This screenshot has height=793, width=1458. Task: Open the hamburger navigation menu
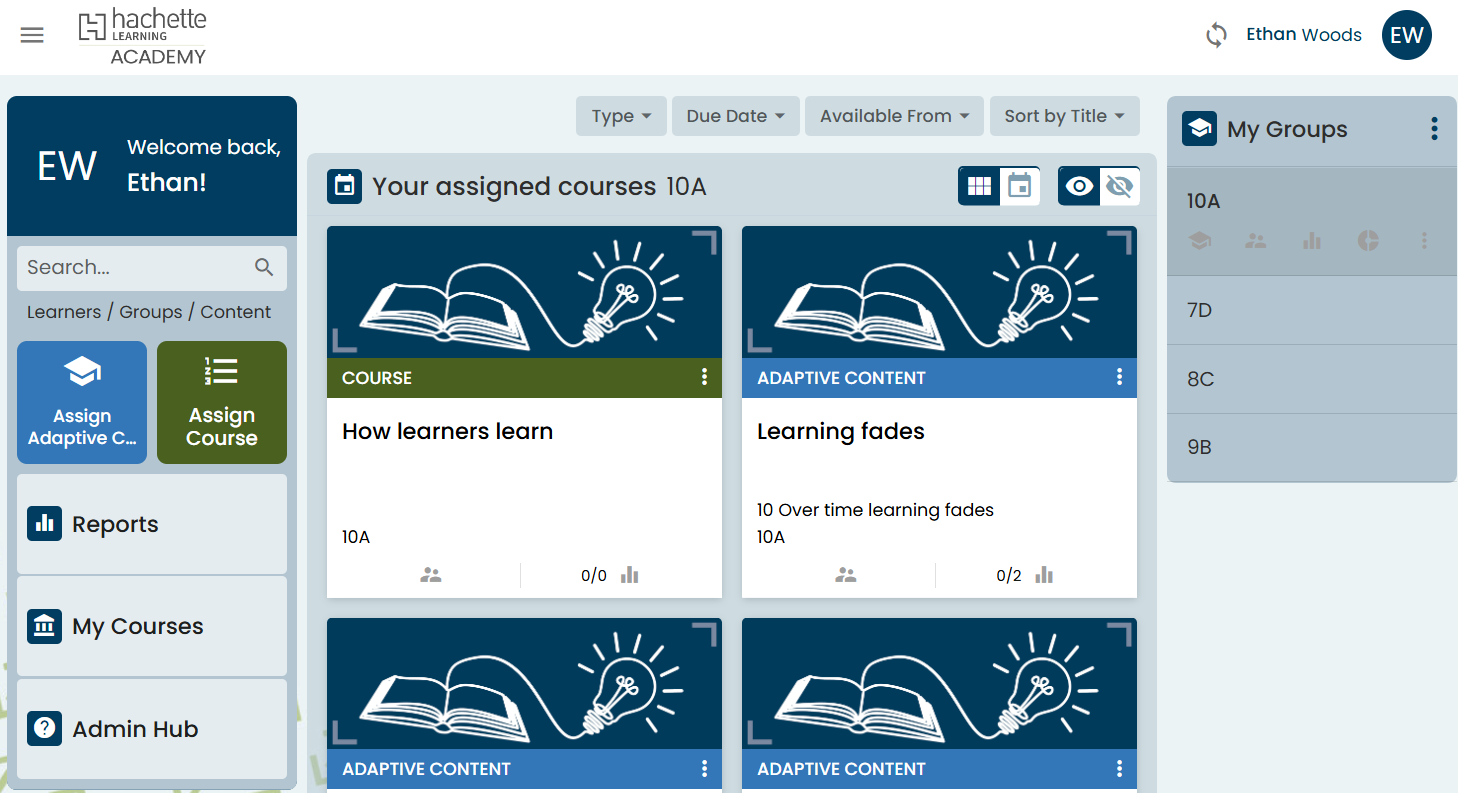click(x=32, y=36)
